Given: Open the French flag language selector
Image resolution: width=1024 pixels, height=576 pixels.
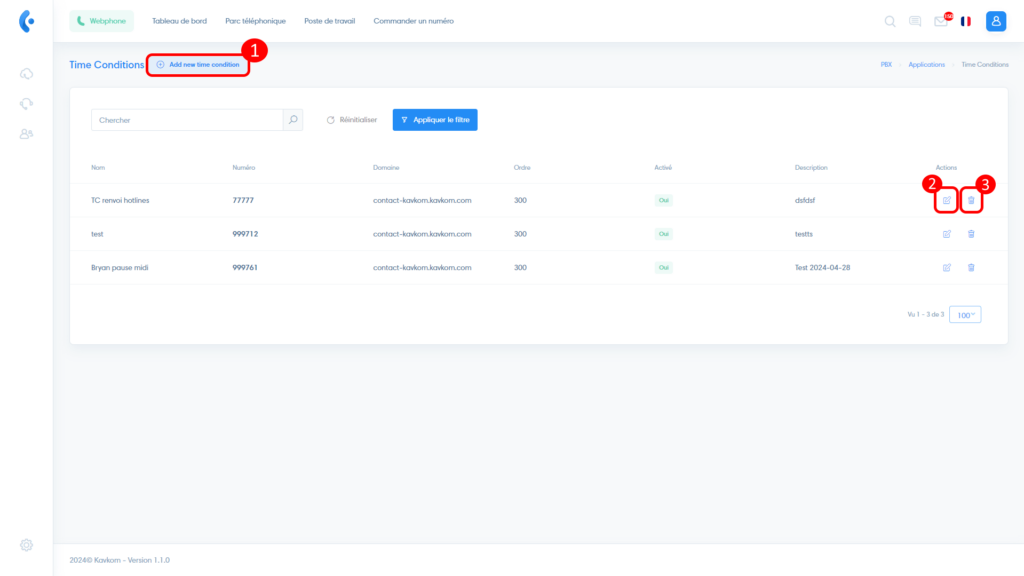Looking at the screenshot, I should (x=966, y=21).
